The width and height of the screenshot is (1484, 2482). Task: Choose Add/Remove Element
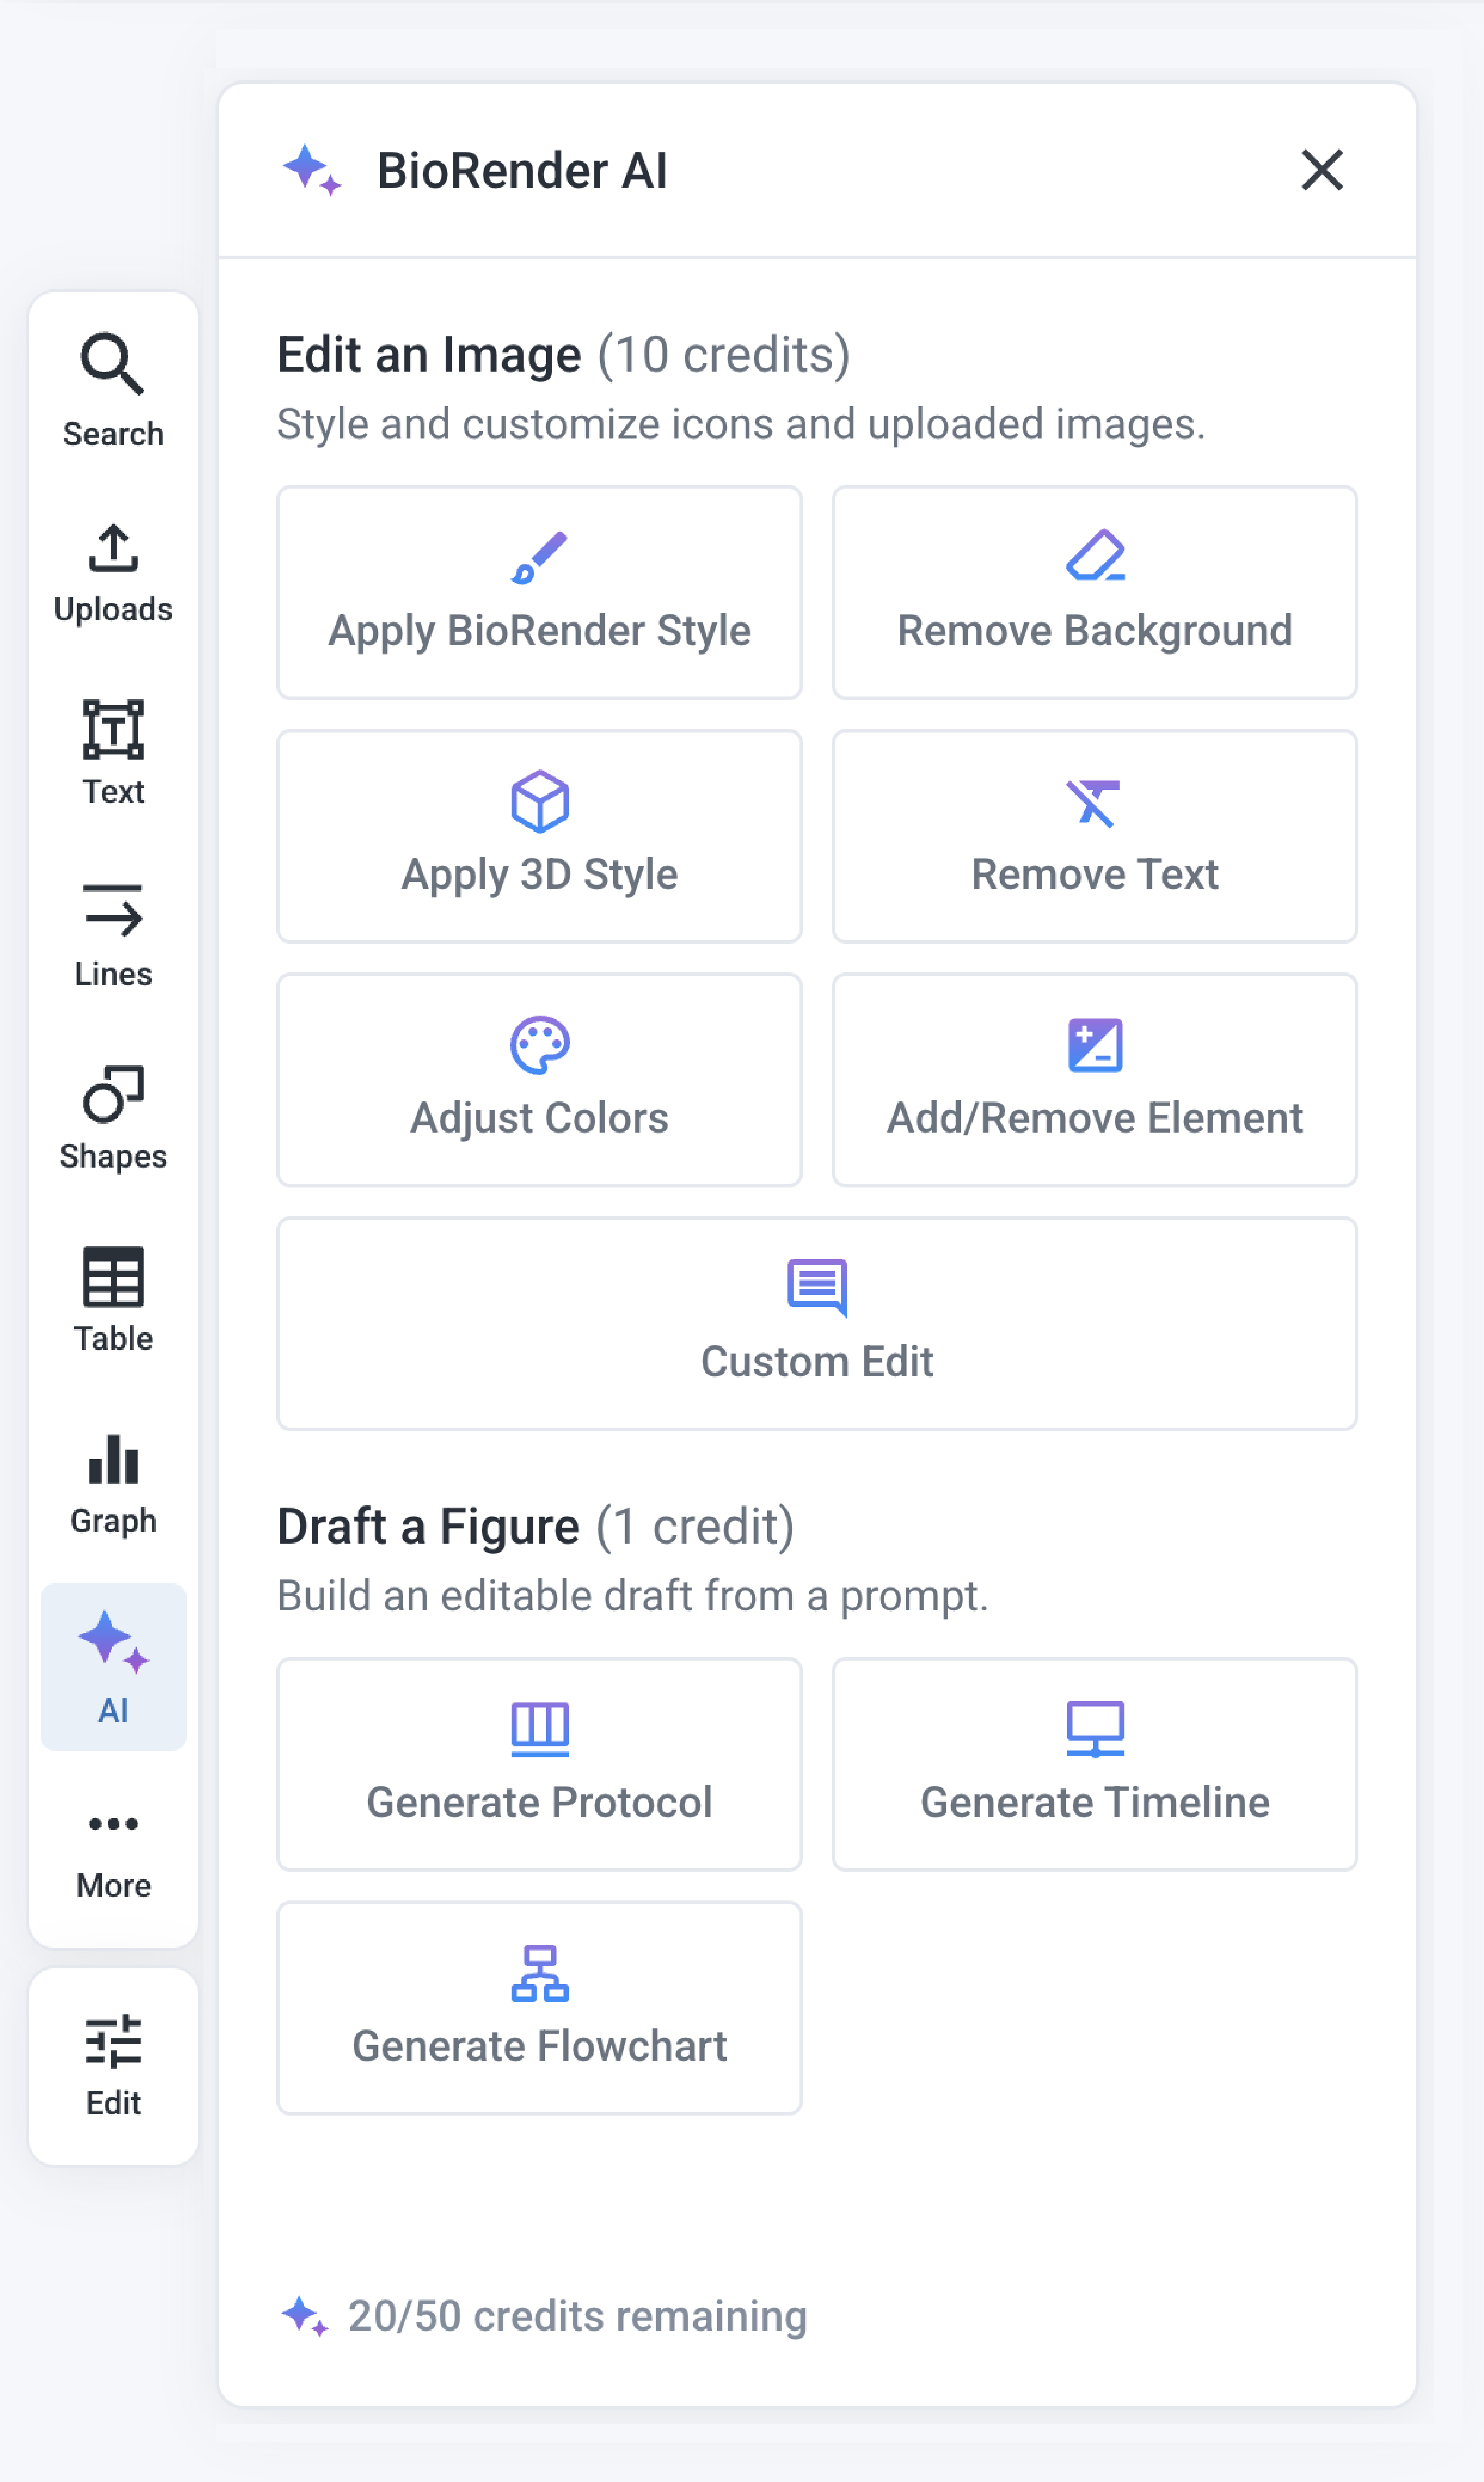coord(1094,1080)
